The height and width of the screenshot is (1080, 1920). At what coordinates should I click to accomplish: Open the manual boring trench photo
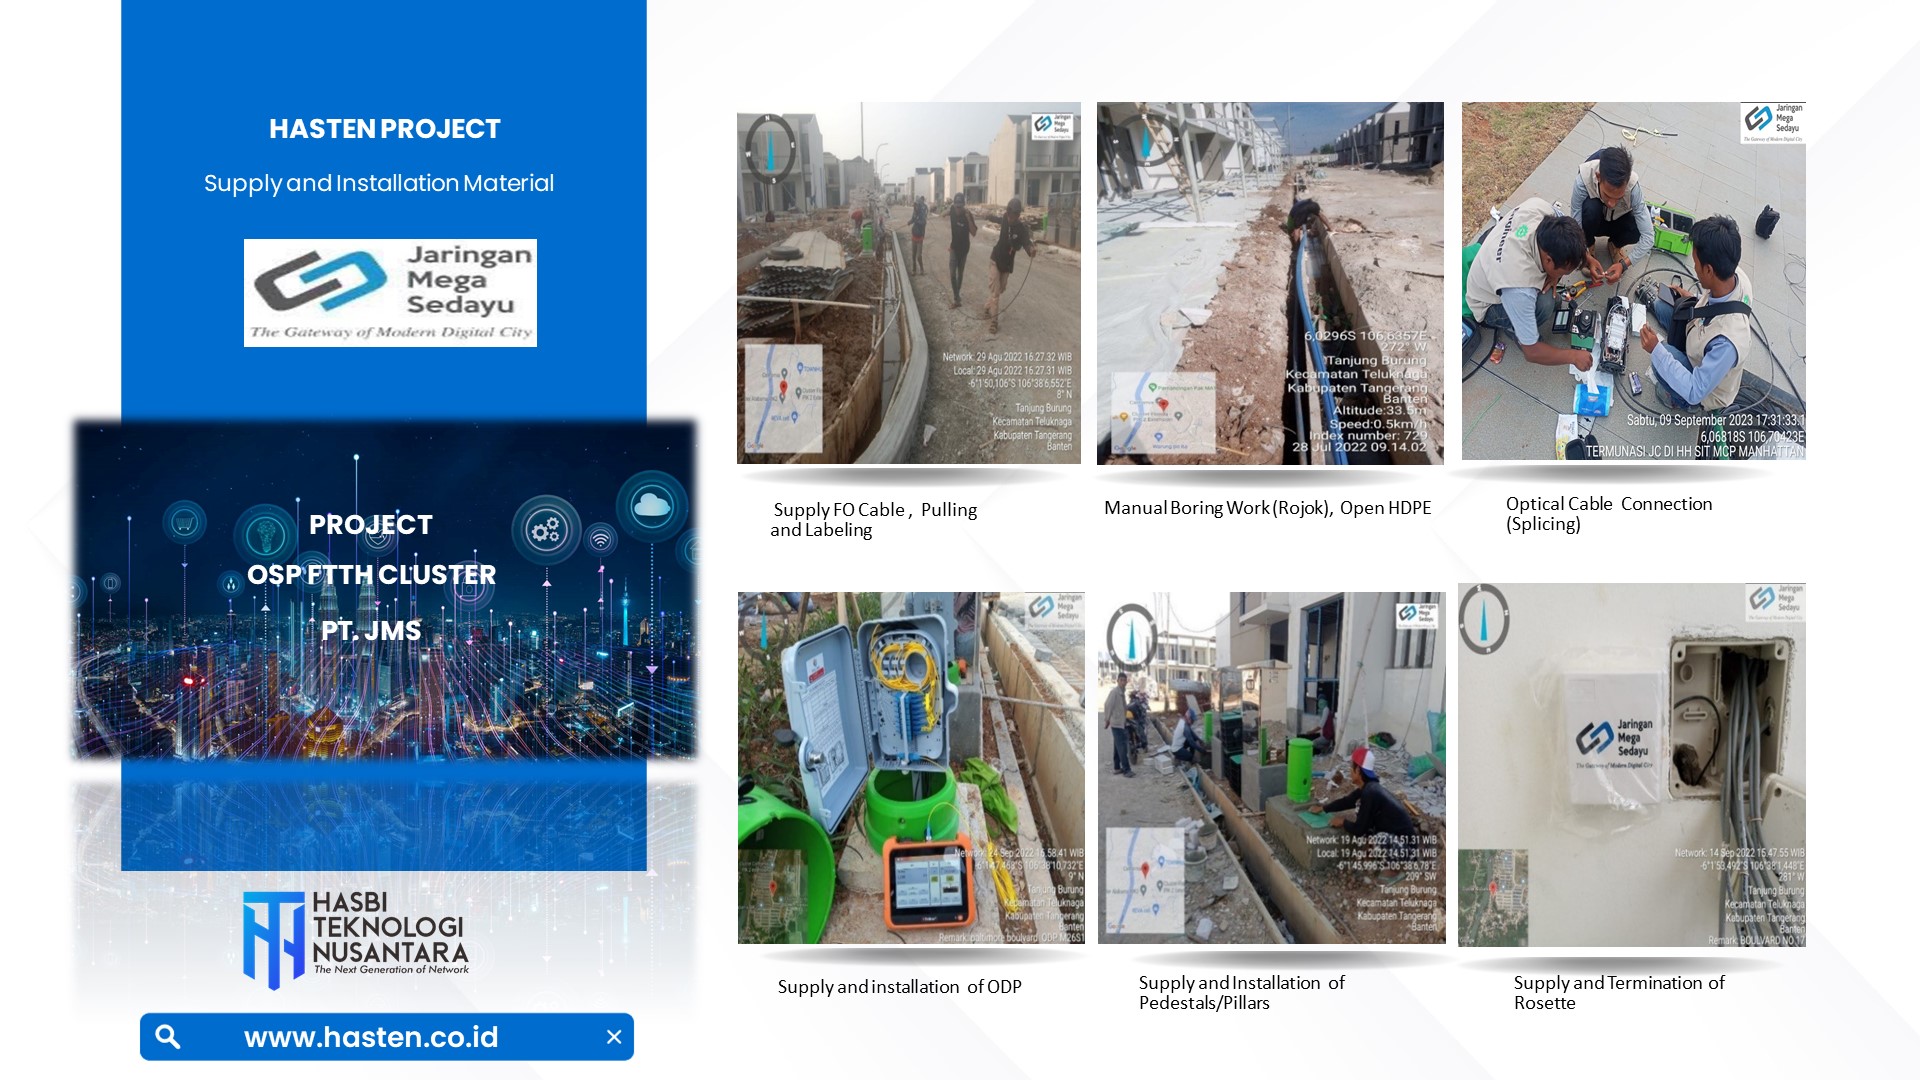[x=1270, y=283]
